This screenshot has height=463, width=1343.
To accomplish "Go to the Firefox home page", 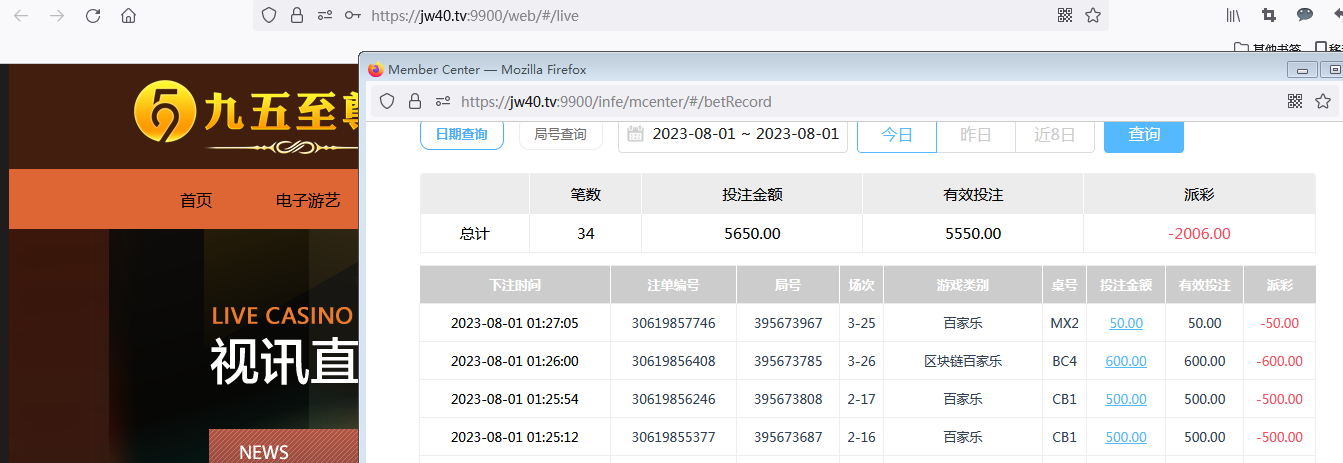I will (x=128, y=16).
